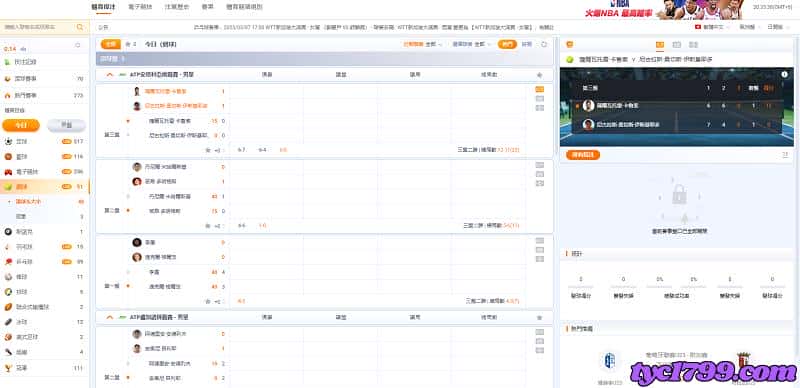
Task: Click the refresh icon beside the 0.14 balance
Action: pyautogui.click(x=78, y=45)
